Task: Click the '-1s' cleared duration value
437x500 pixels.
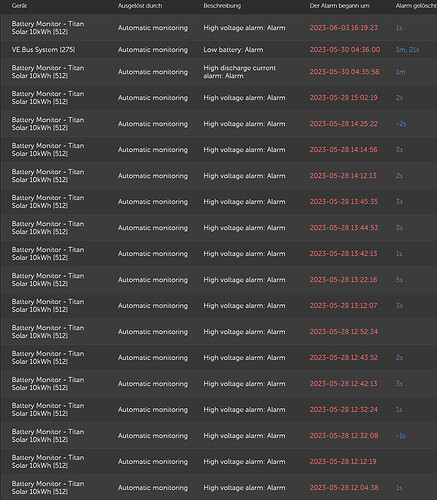Action: [401, 436]
